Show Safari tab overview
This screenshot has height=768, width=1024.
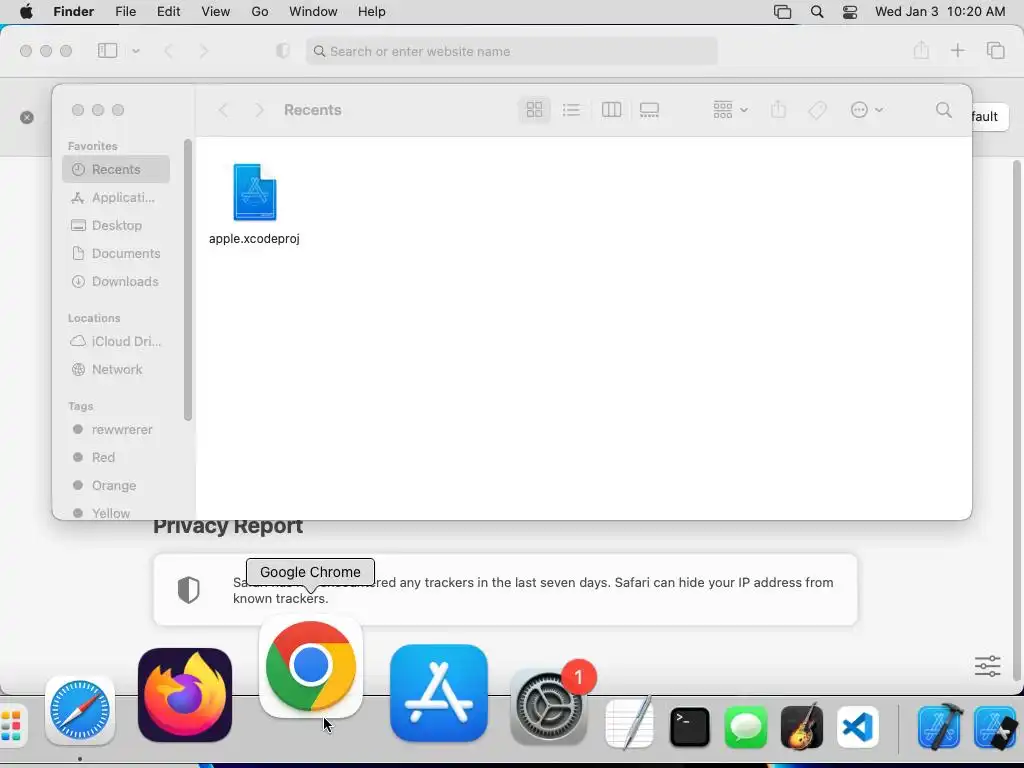995,50
